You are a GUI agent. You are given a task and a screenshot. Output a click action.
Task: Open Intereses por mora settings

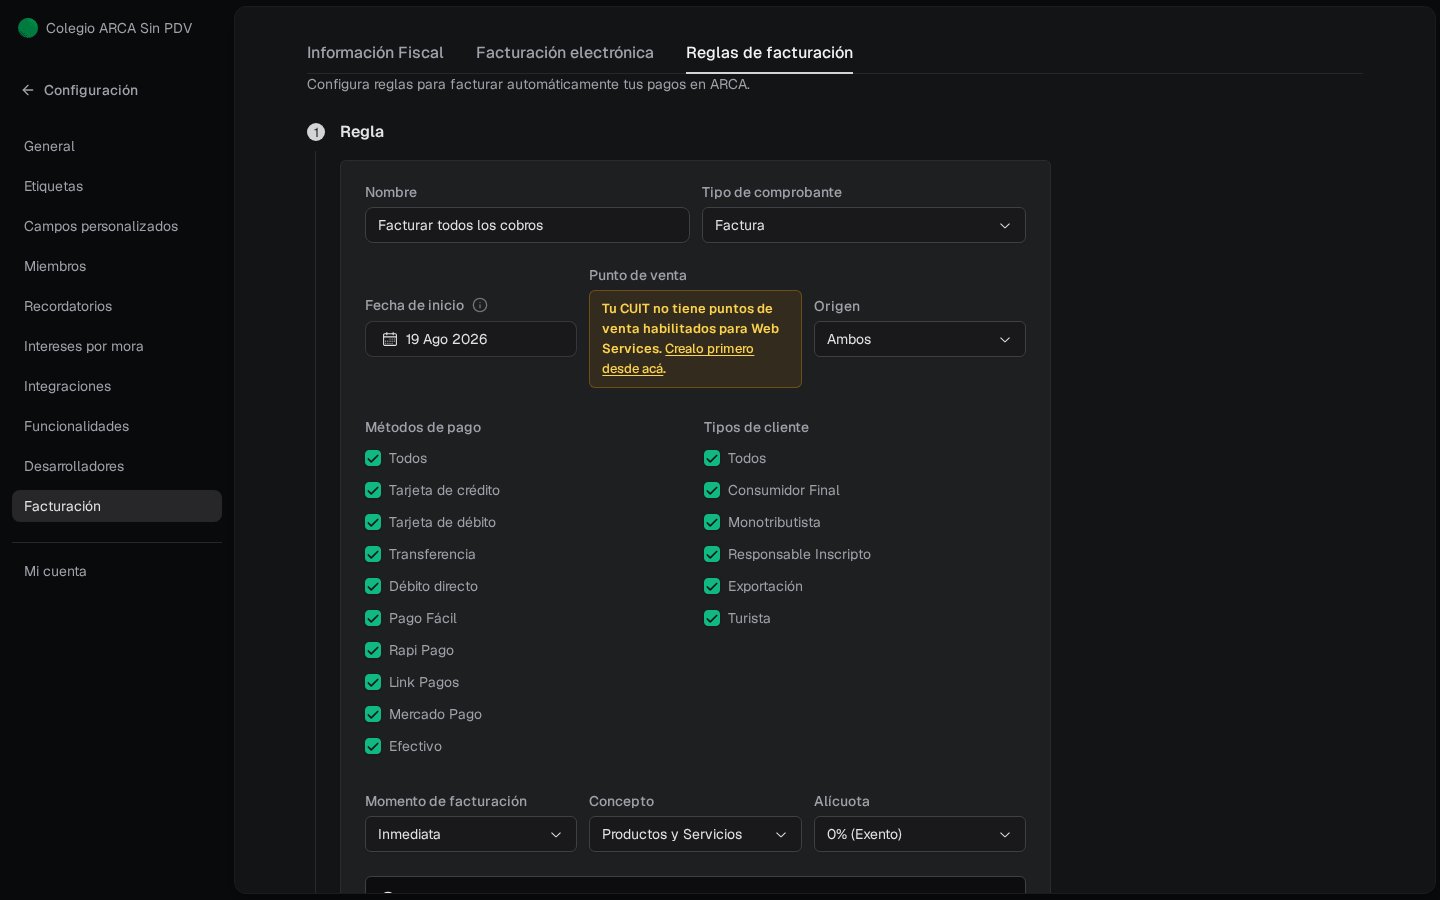tap(117, 346)
